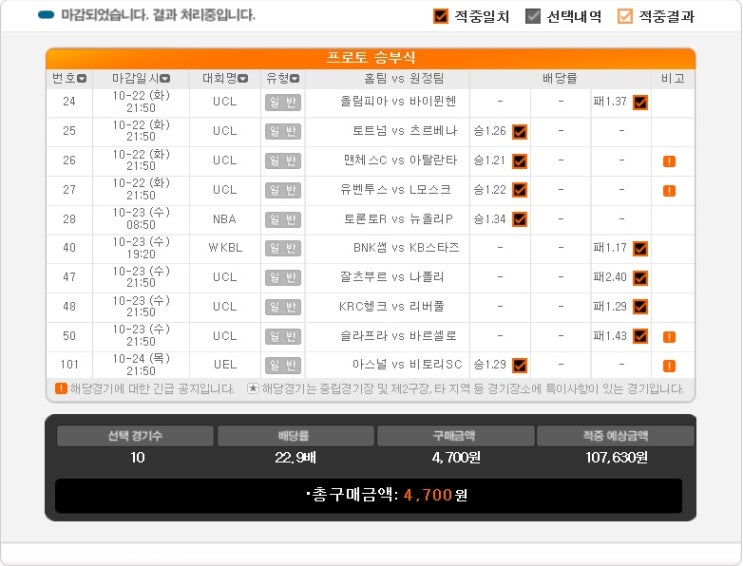
Task: Click the 아스널 vs 비토리SC match name
Action: (x=407, y=365)
